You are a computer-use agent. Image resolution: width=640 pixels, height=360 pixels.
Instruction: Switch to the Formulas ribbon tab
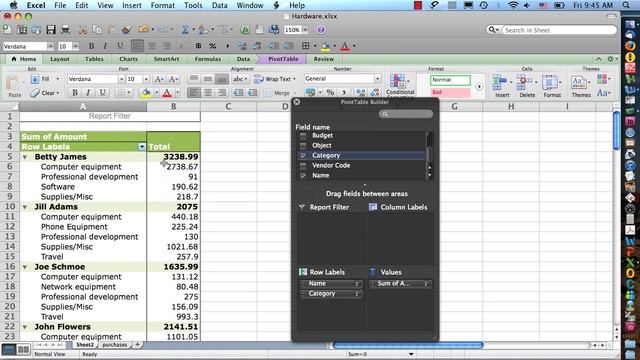pyautogui.click(x=207, y=59)
